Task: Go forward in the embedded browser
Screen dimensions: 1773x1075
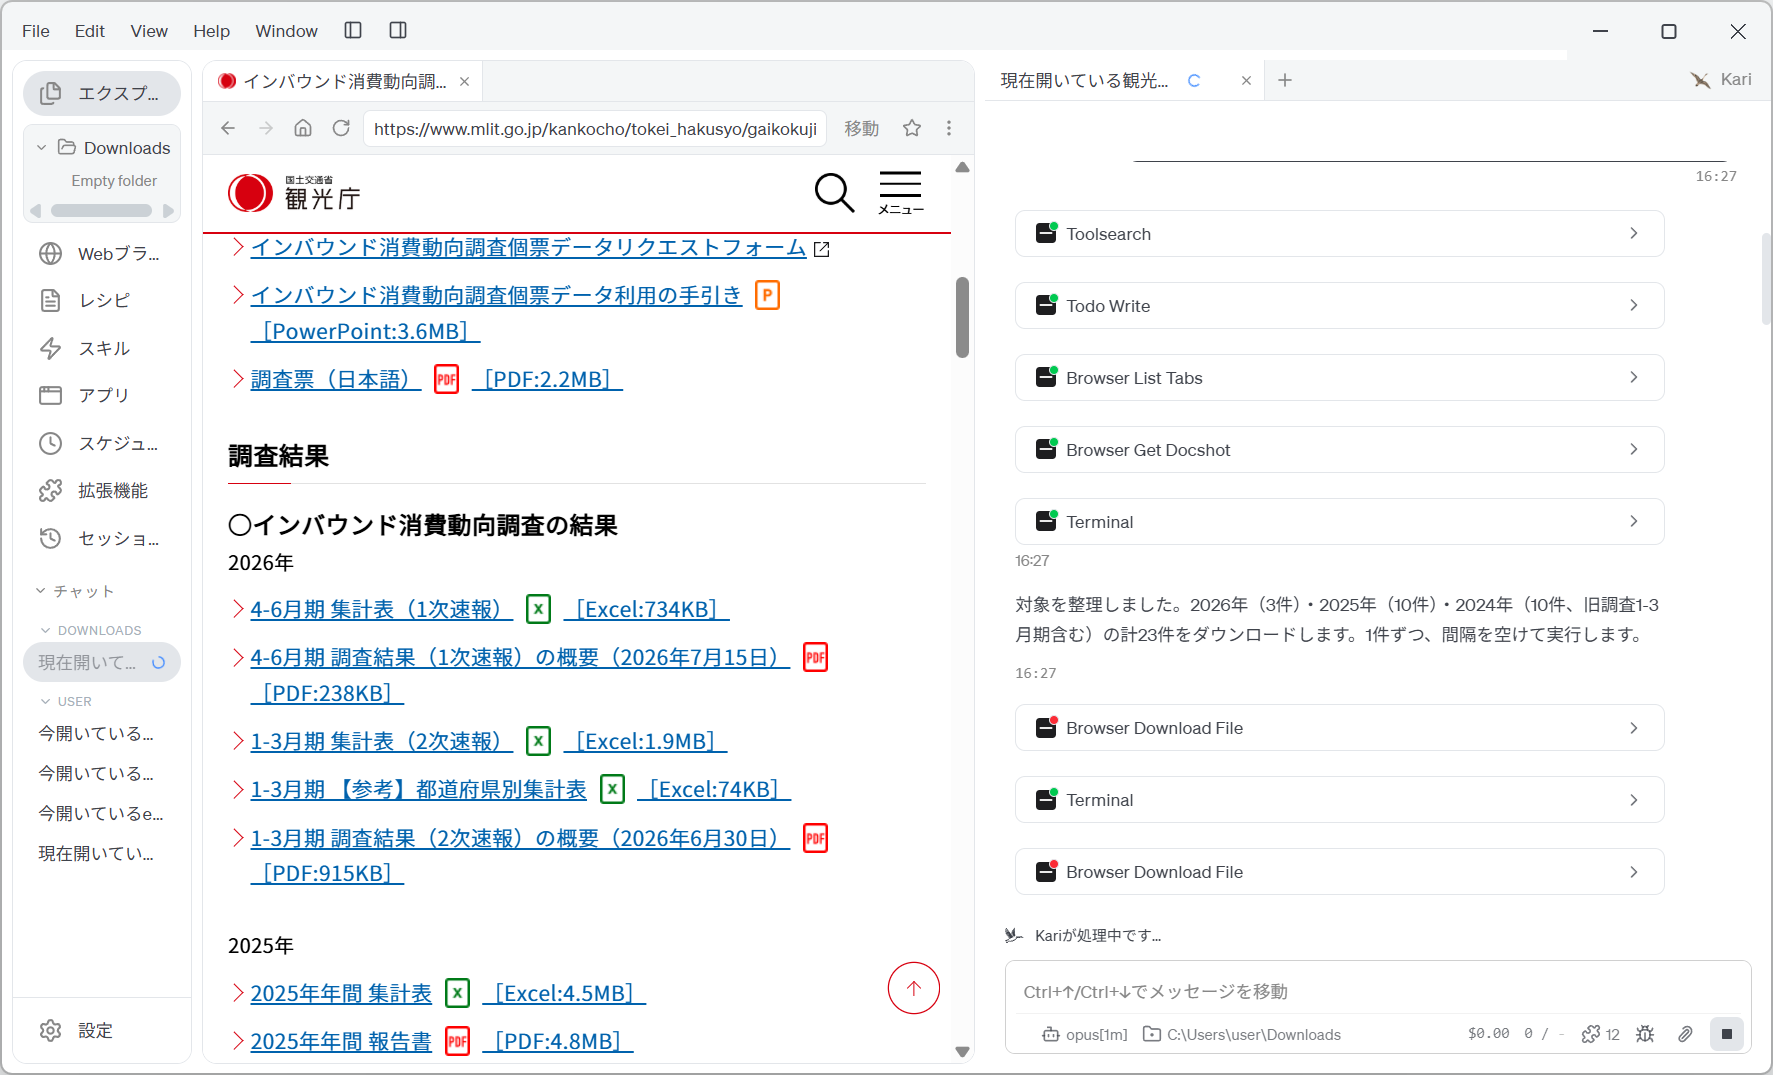Action: coord(266,128)
